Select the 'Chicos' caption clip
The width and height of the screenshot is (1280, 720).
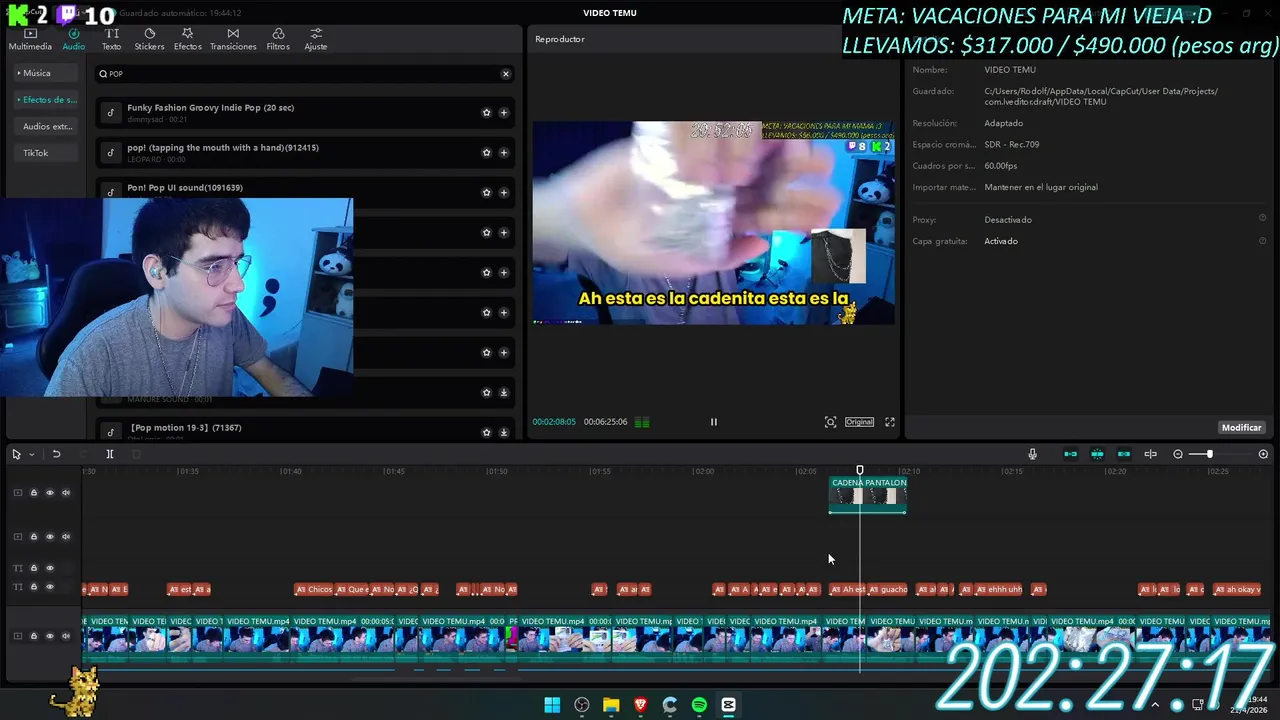point(314,590)
